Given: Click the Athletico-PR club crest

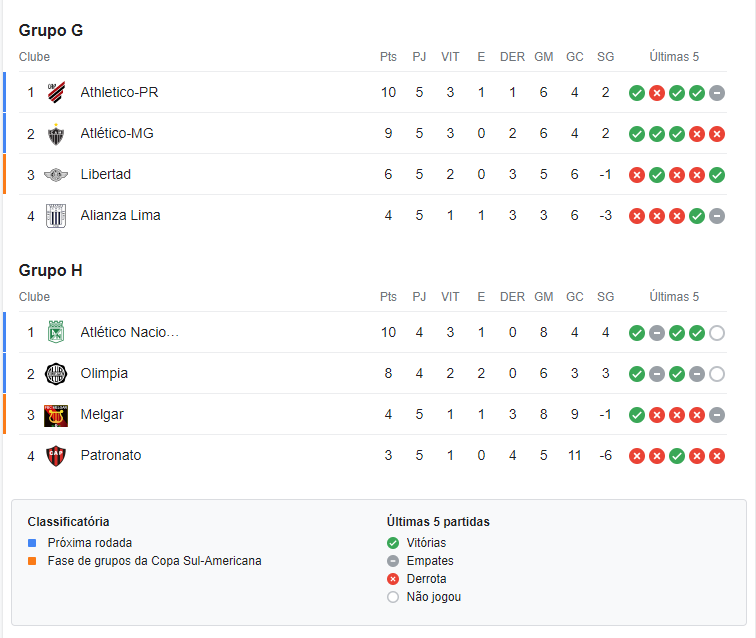Looking at the screenshot, I should 56,93.
